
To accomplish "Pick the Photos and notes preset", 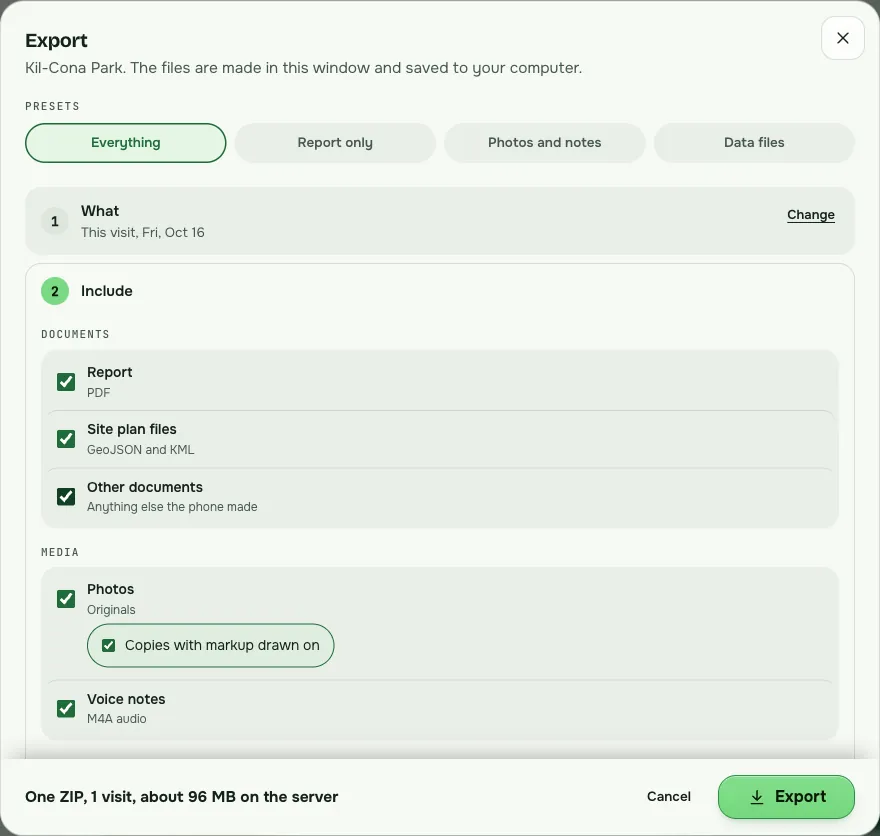I will (x=544, y=143).
